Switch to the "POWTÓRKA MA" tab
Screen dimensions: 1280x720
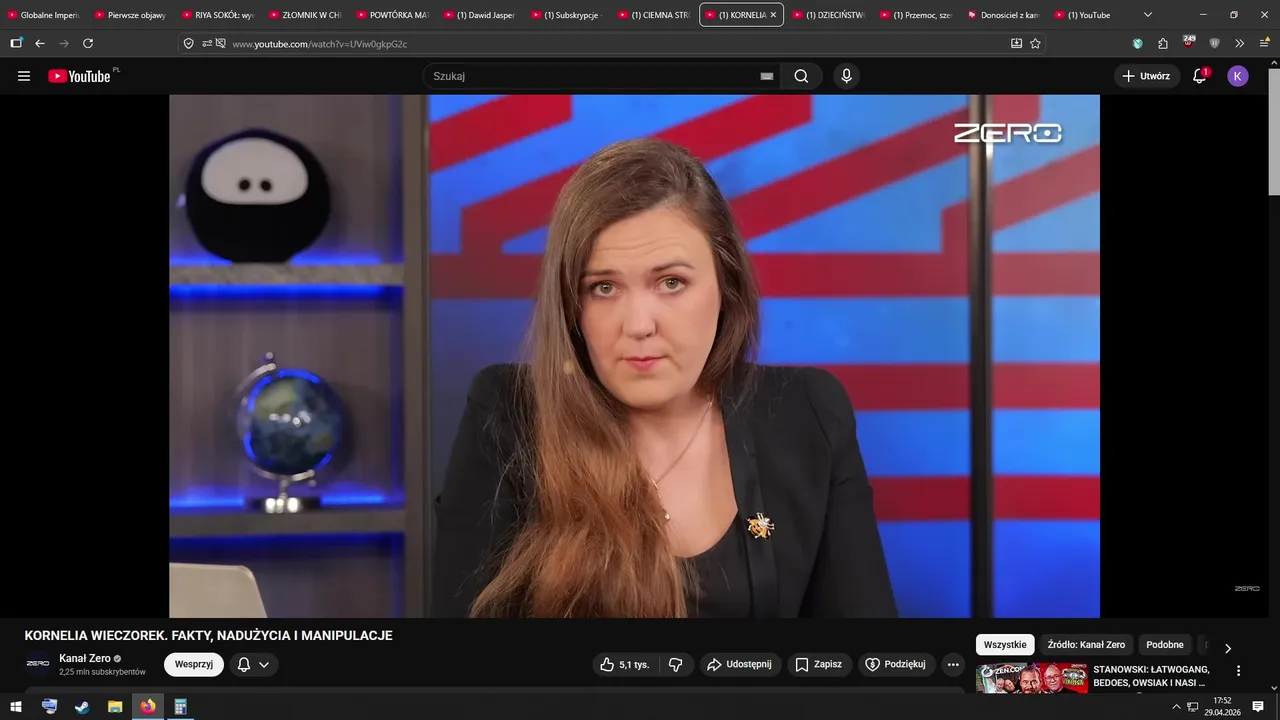[x=392, y=15]
